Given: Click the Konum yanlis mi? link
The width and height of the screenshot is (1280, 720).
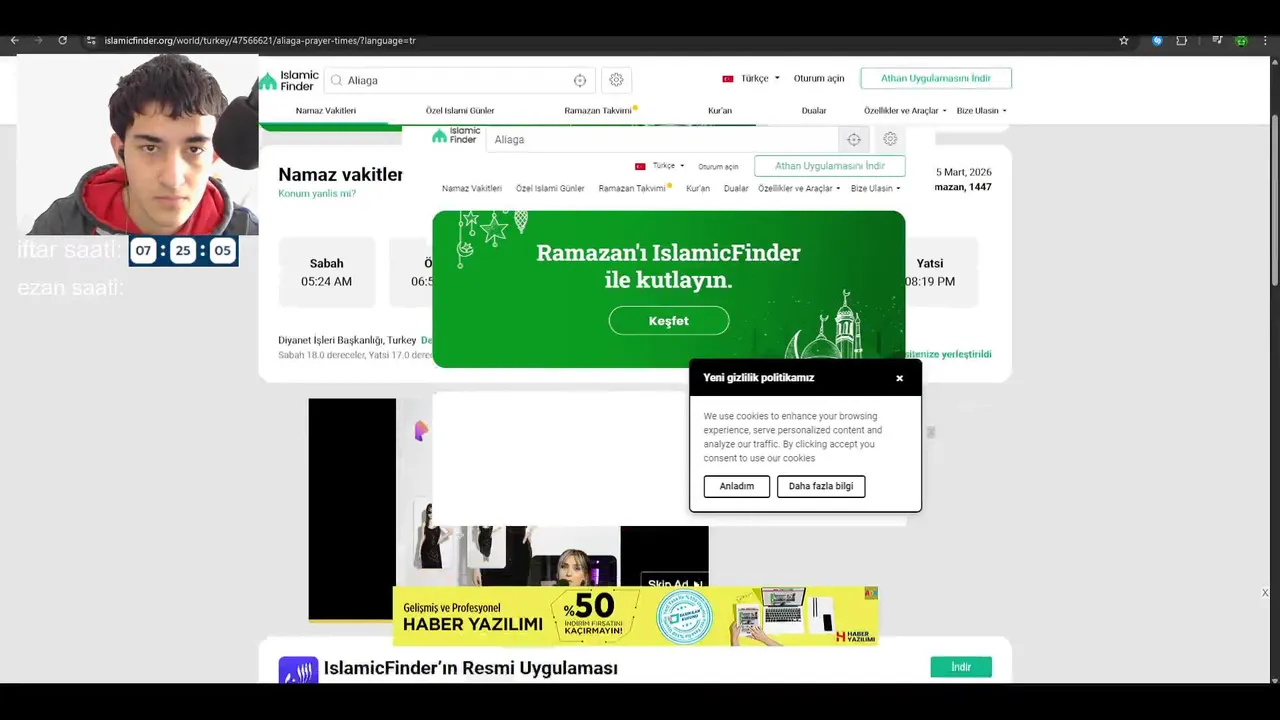Looking at the screenshot, I should (317, 193).
